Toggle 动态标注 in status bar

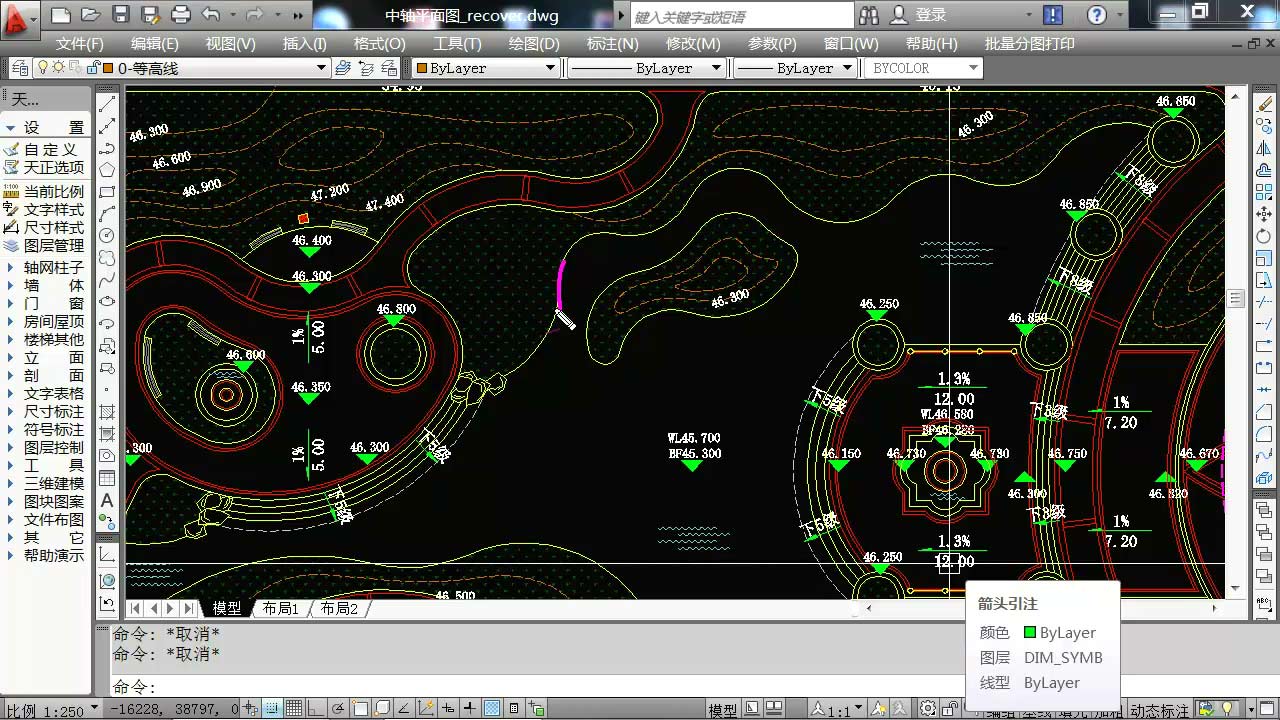(x=1160, y=711)
